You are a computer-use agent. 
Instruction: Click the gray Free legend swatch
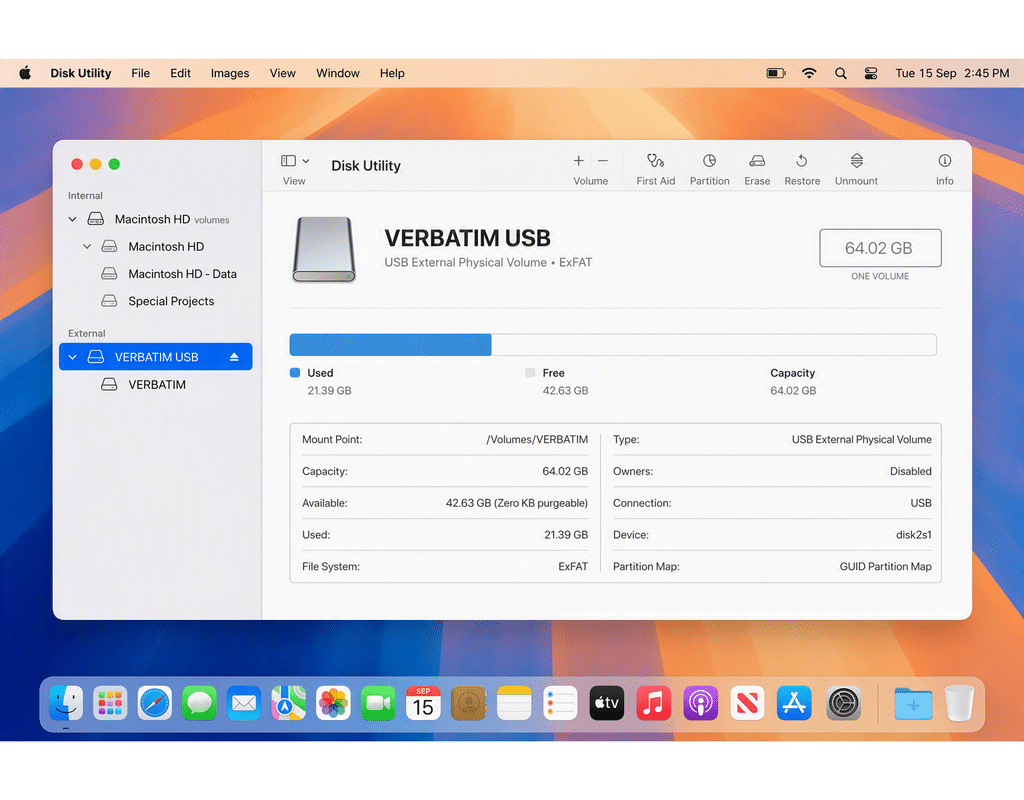click(530, 373)
